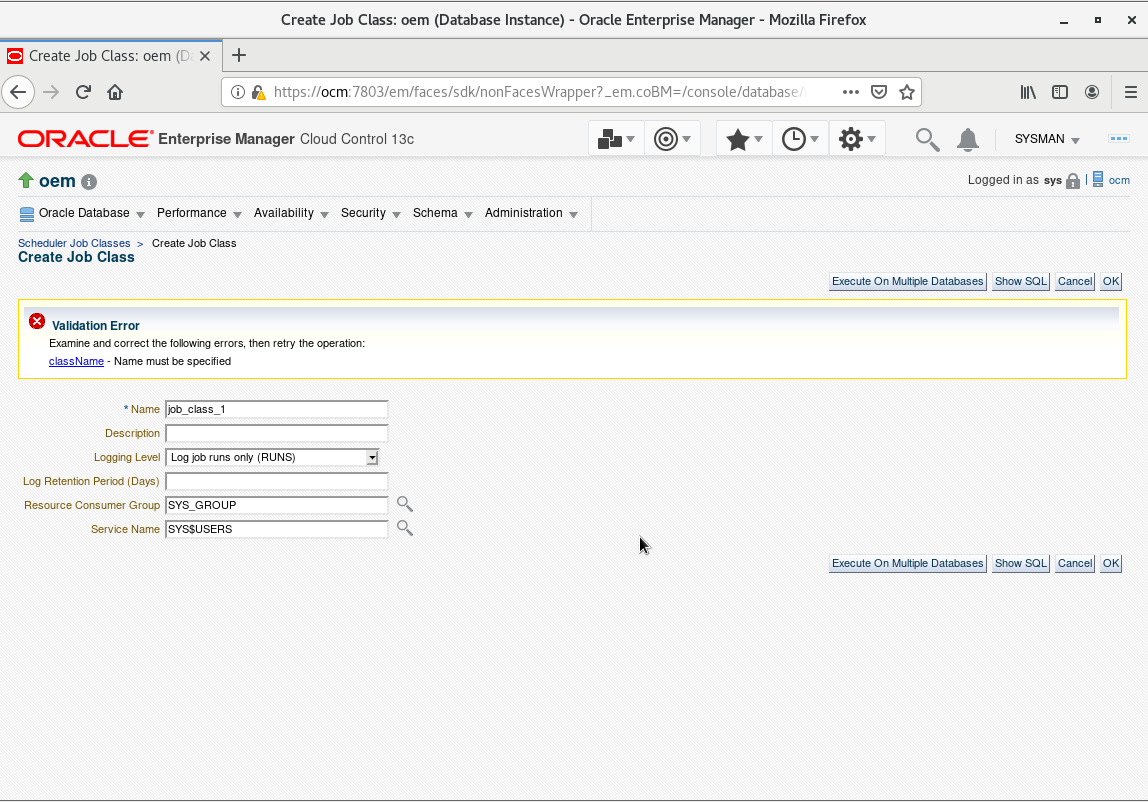Open the notifications bell
The height and width of the screenshot is (802, 1148).
(x=968, y=139)
